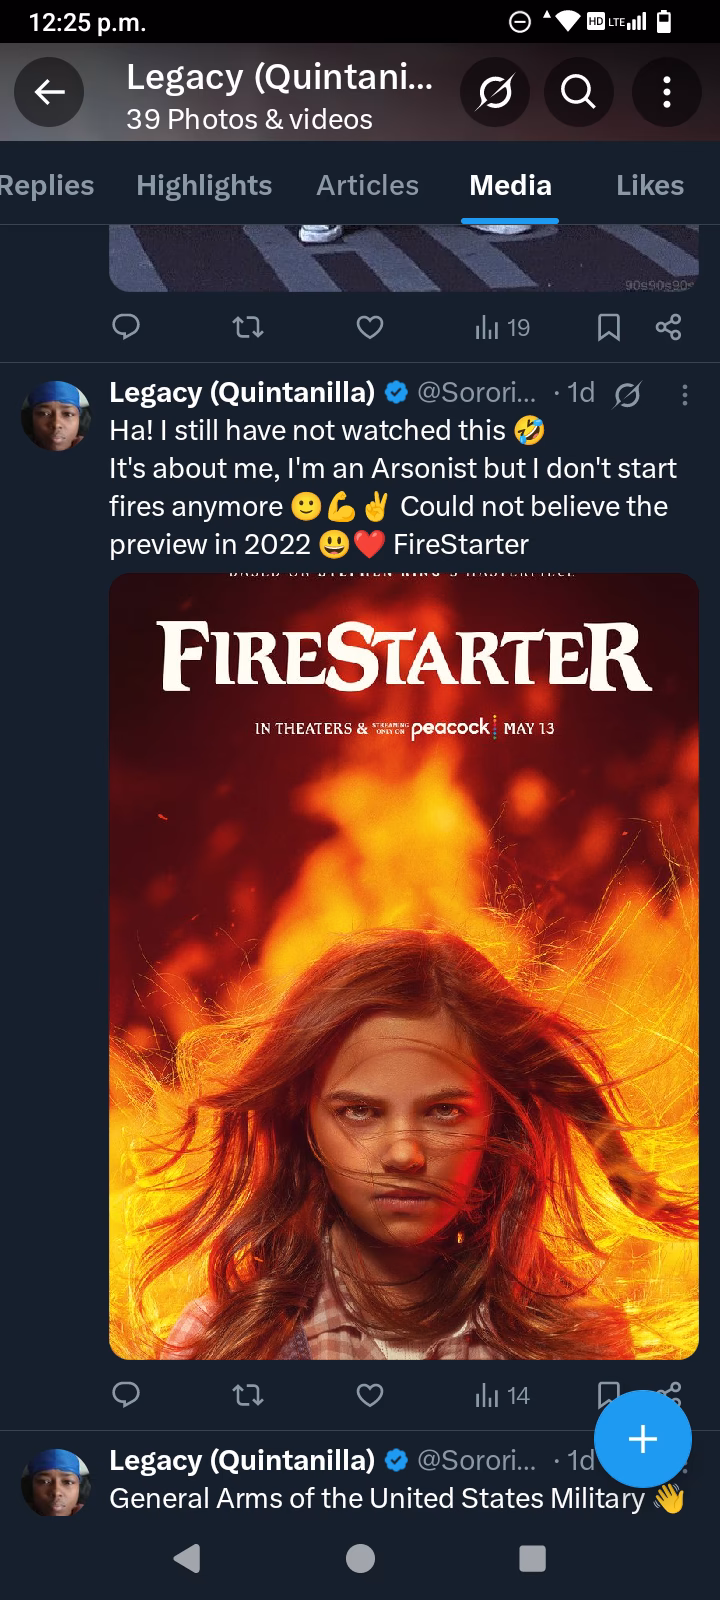Viewport: 720px width, 1600px height.
Task: Tap the search magnifier icon
Action: point(579,93)
